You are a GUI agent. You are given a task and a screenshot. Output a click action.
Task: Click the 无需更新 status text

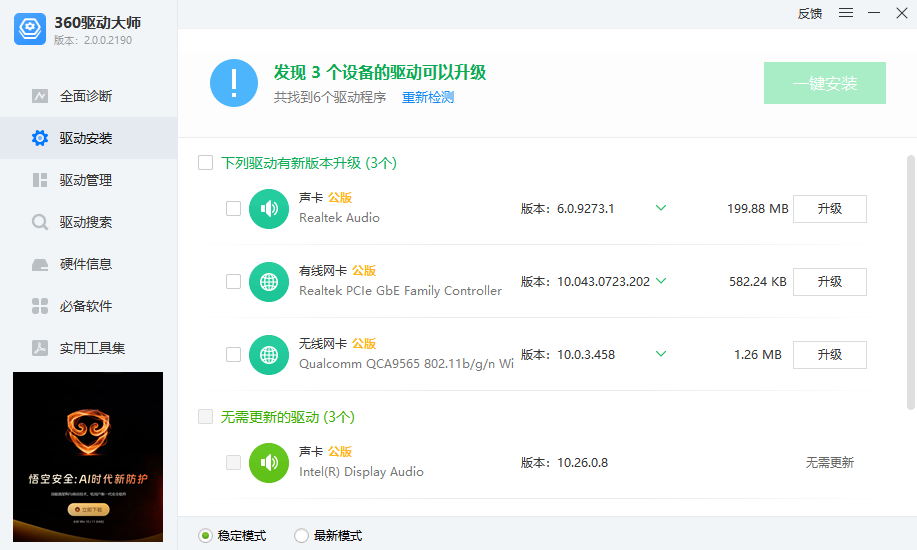tap(830, 463)
